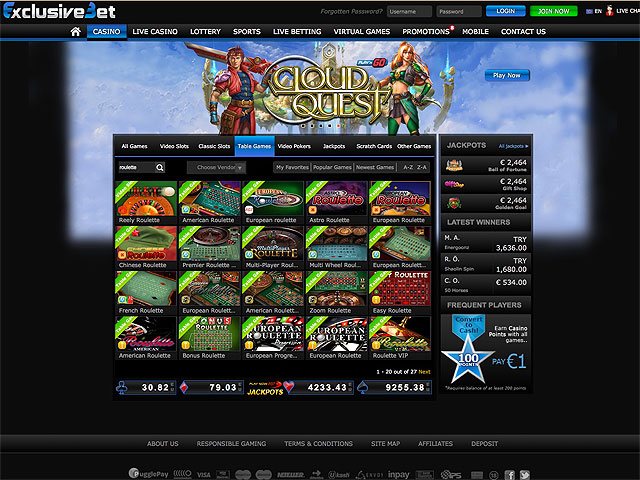640x480 pixels.
Task: Open the Responsible Gaming footer link
Action: pos(231,444)
